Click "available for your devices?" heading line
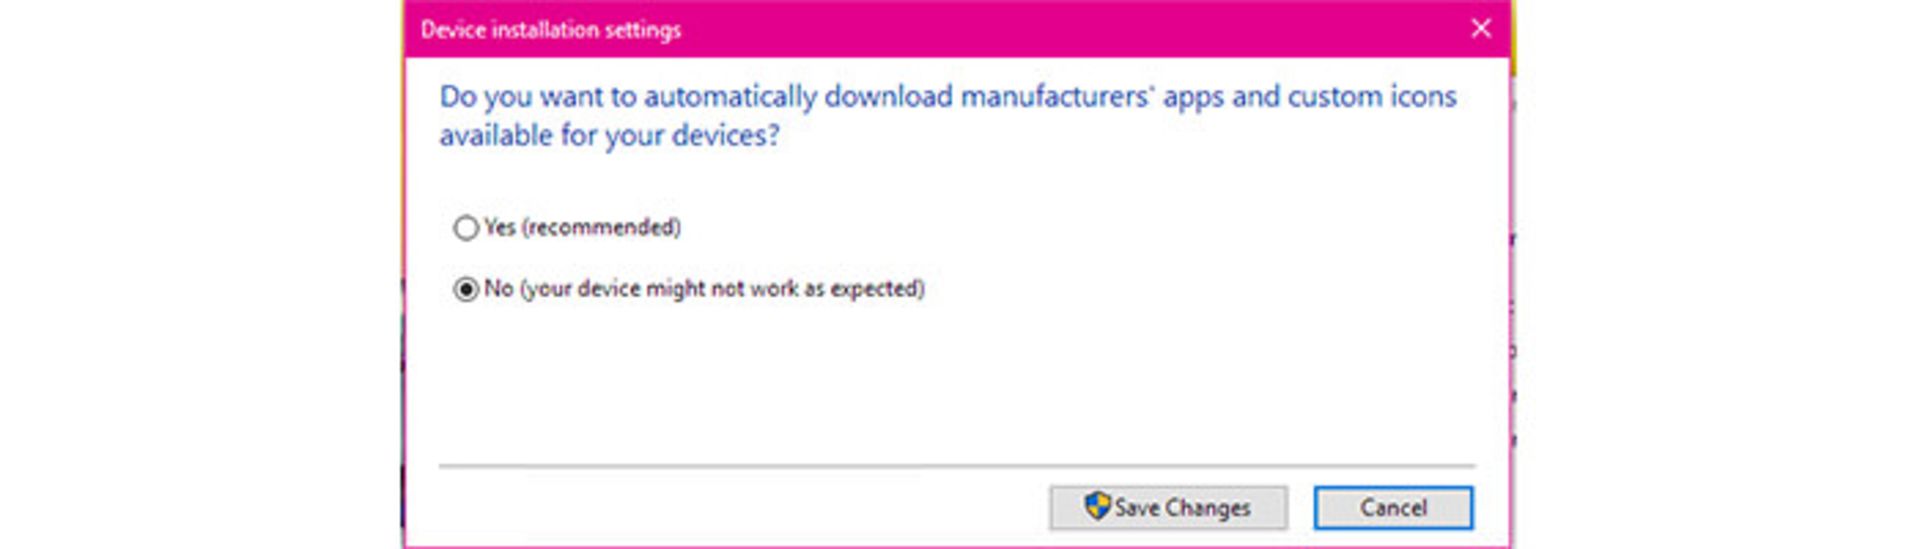 pos(610,135)
